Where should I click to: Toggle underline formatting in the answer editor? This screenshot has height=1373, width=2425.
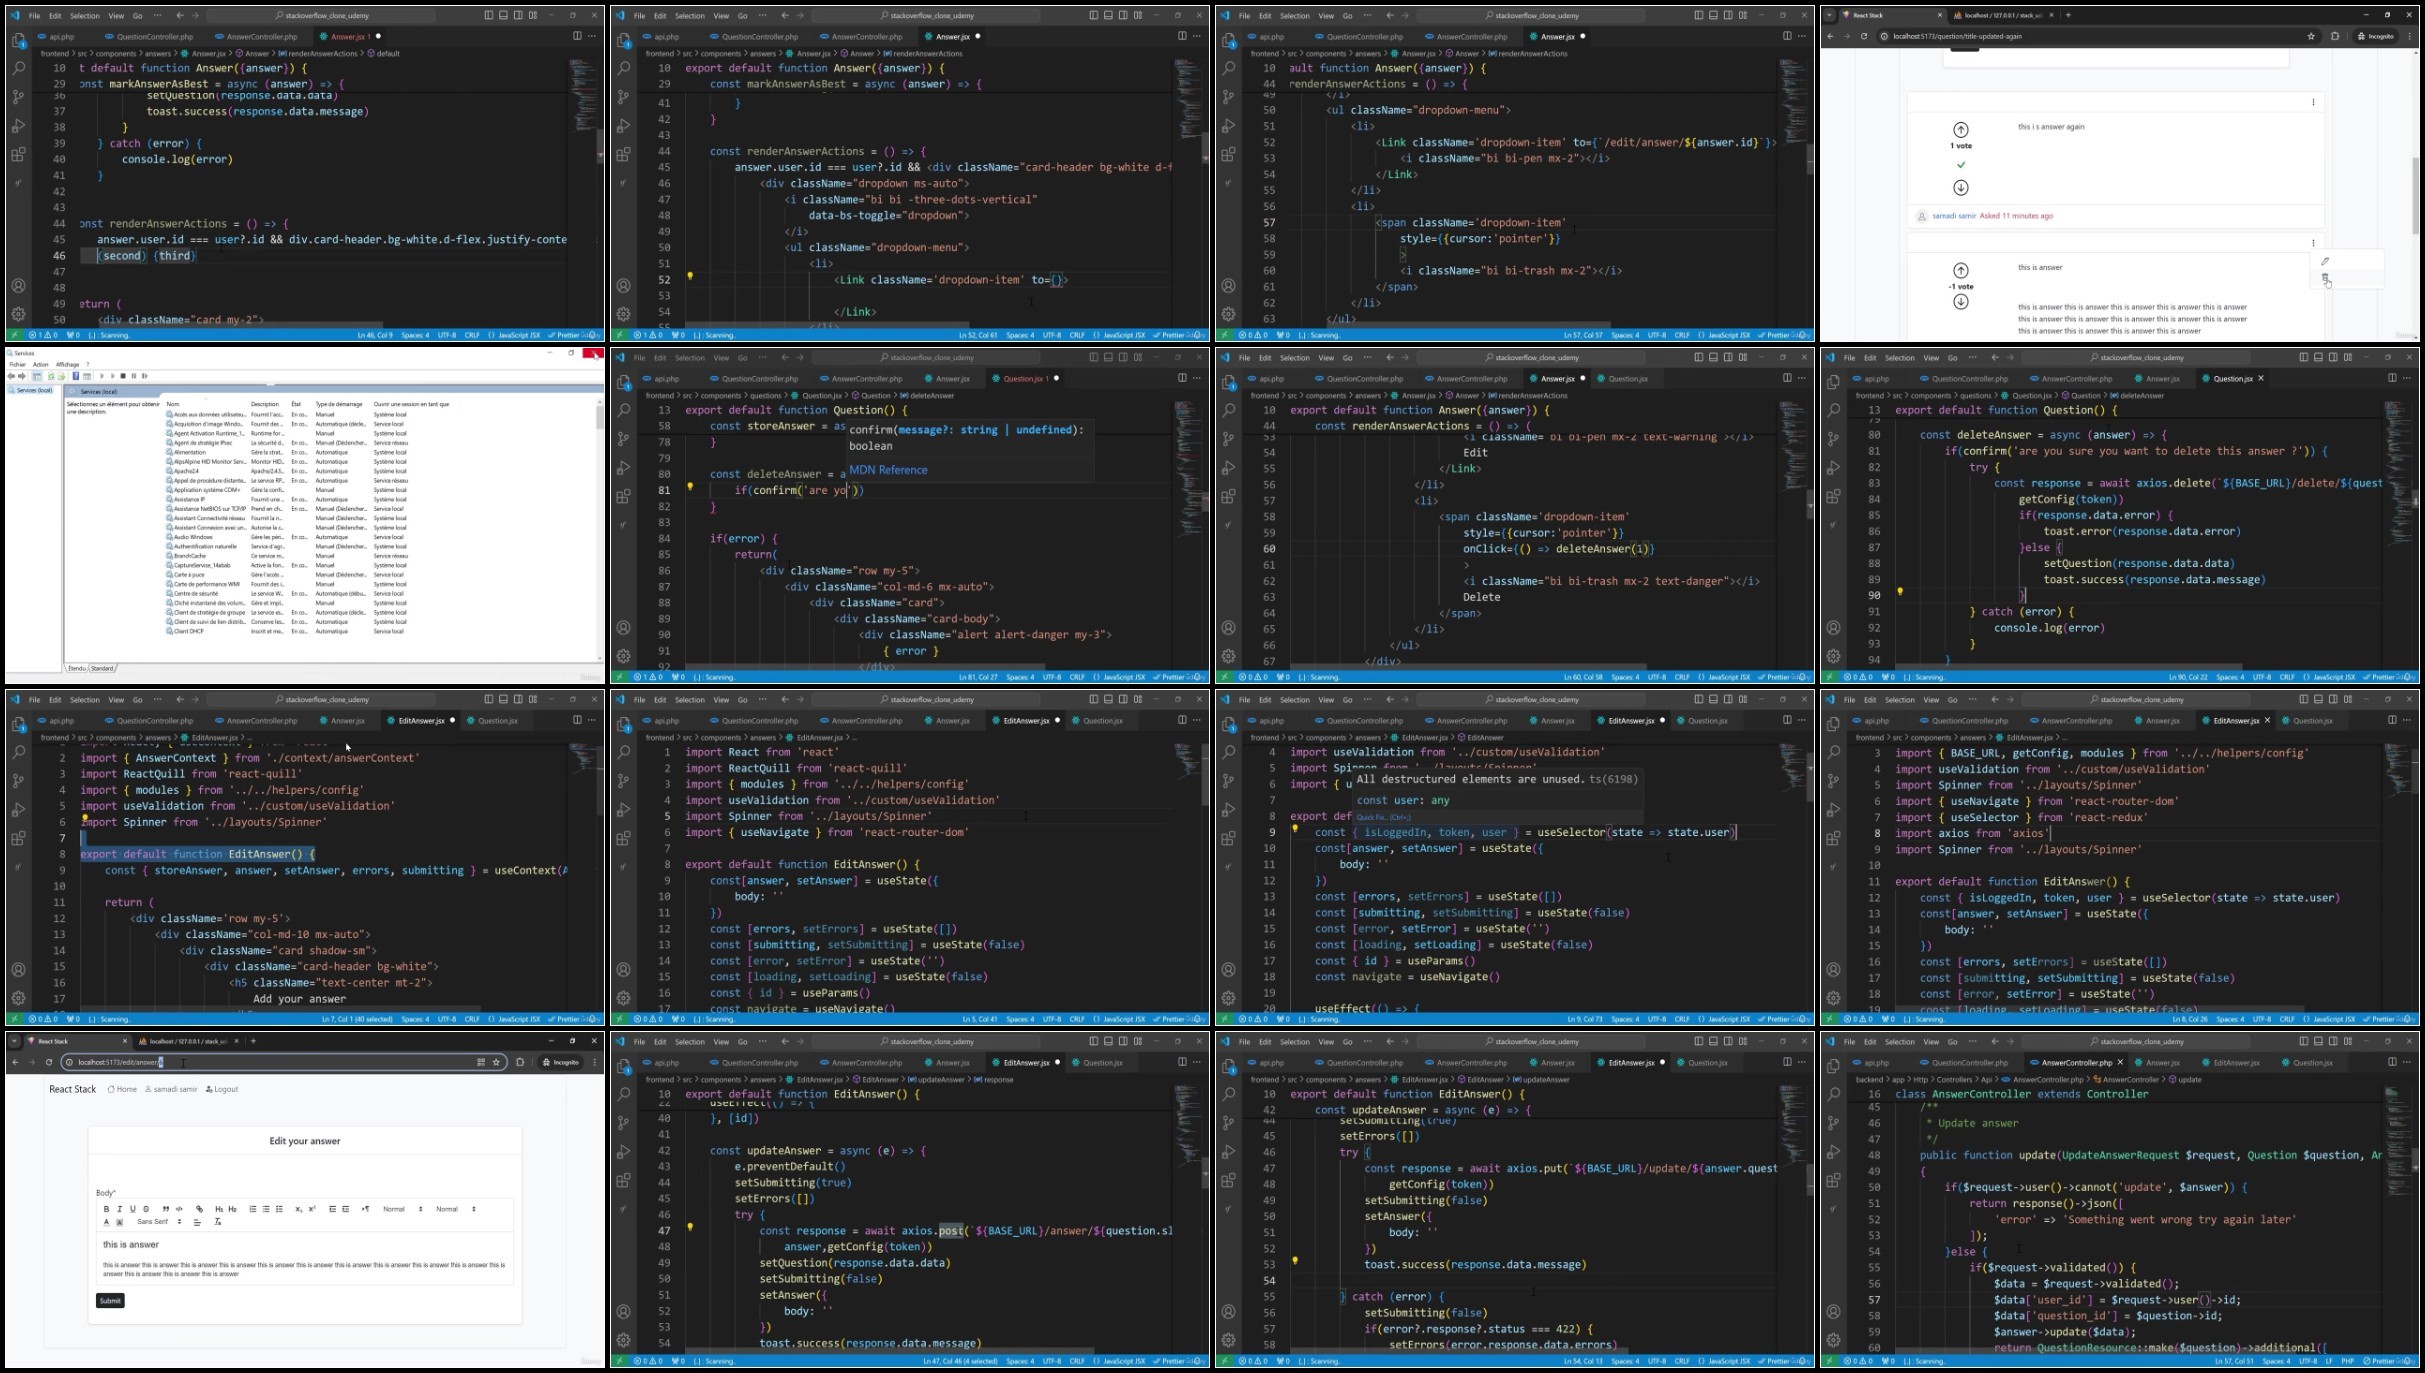click(133, 1209)
